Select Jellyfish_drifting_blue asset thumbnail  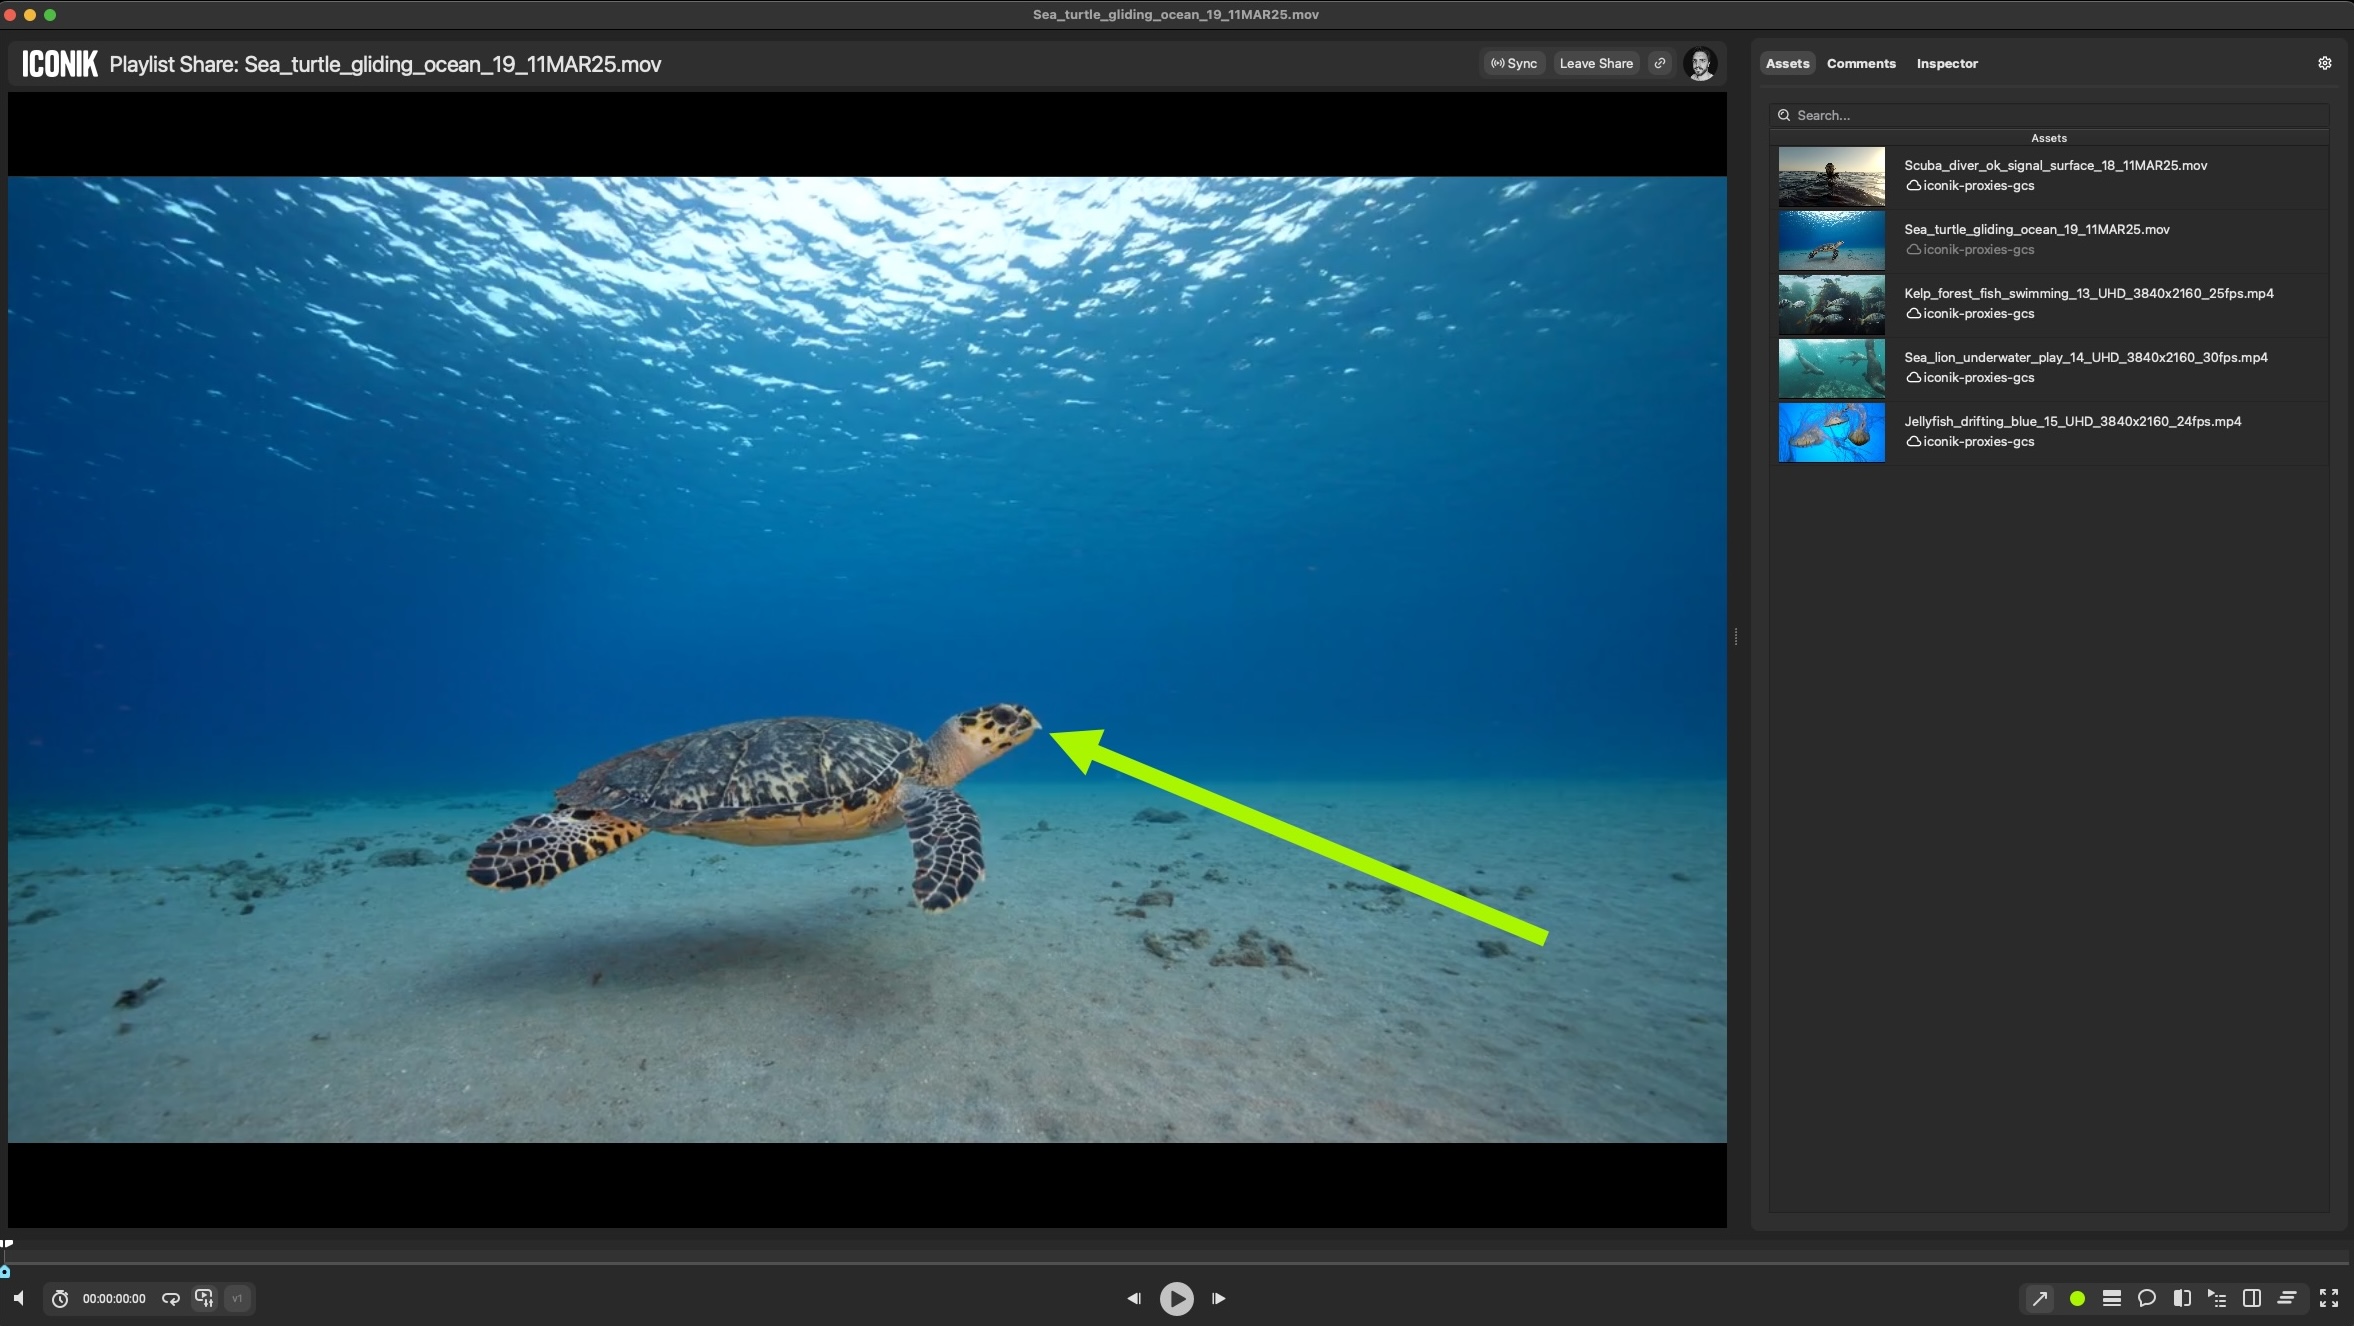(1831, 432)
